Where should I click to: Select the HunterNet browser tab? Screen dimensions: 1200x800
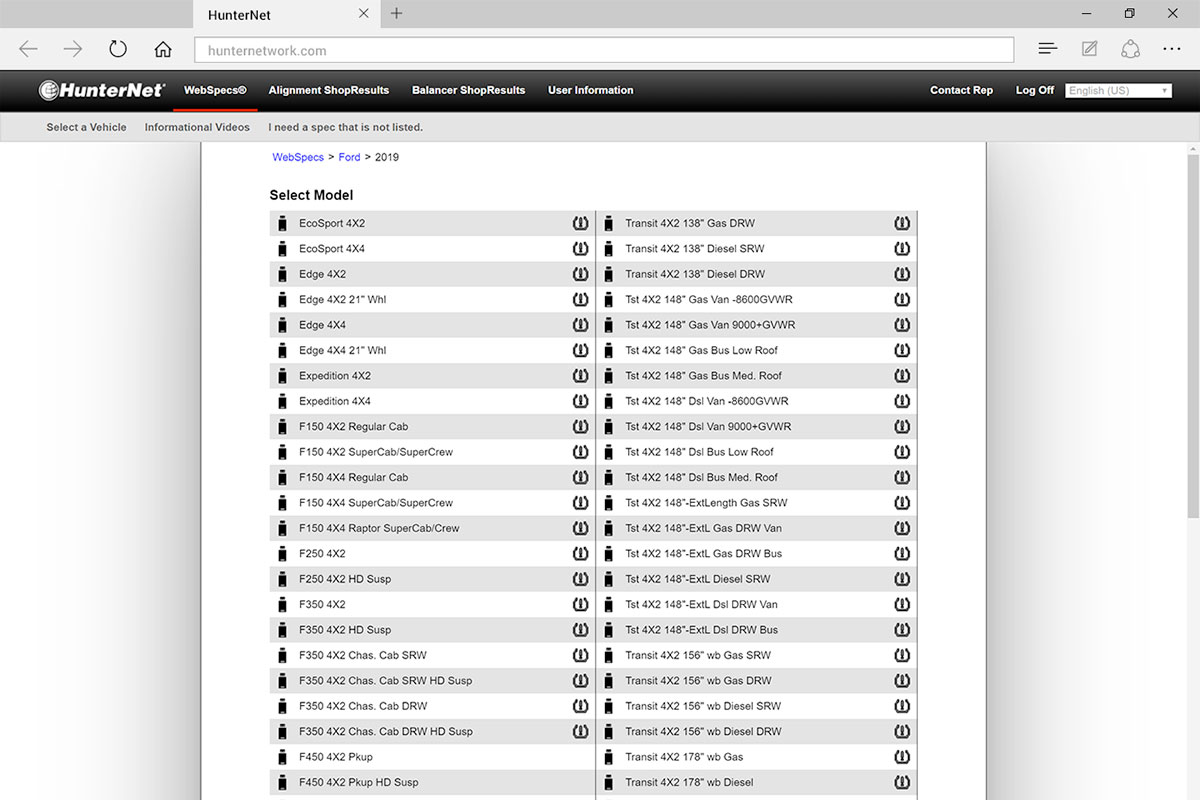click(x=285, y=14)
